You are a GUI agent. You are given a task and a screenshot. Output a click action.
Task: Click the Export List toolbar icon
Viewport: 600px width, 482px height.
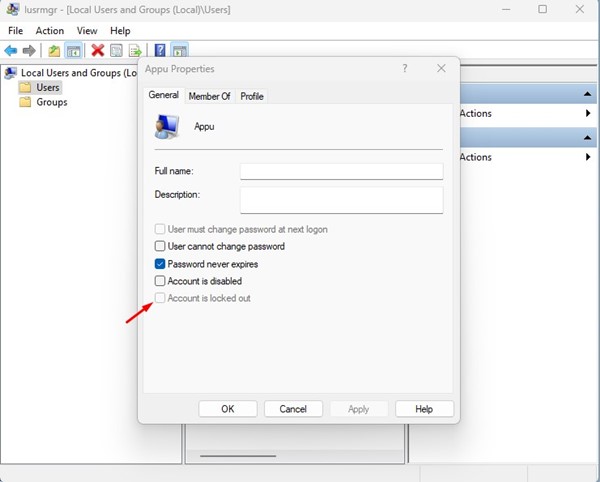tap(135, 50)
